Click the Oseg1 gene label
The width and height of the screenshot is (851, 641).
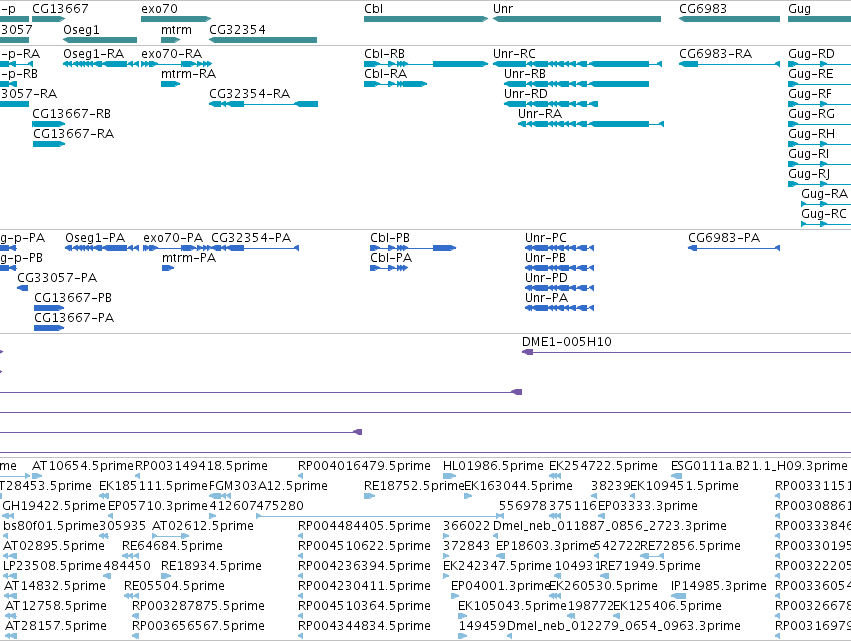click(x=81, y=29)
